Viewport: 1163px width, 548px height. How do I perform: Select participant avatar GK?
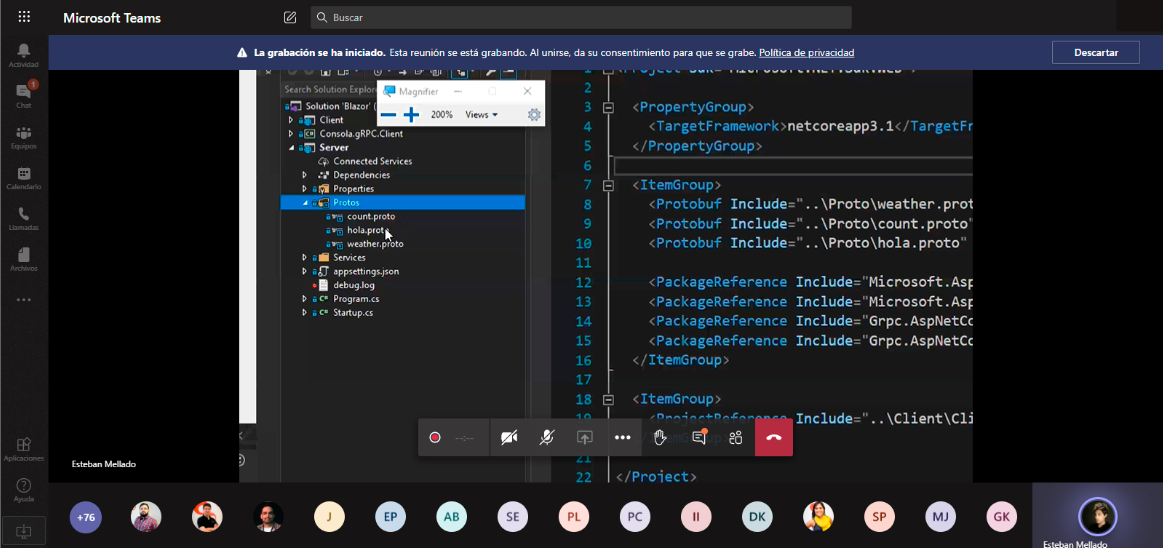pyautogui.click(x=1001, y=517)
